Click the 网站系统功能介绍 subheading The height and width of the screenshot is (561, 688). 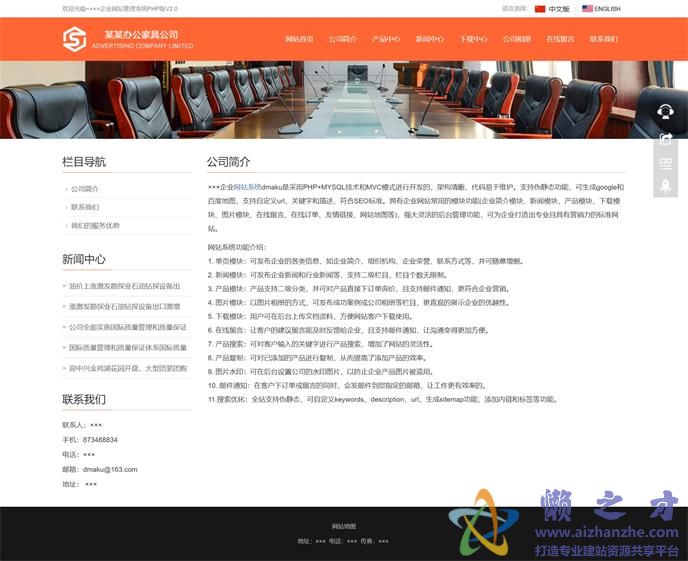click(237, 247)
